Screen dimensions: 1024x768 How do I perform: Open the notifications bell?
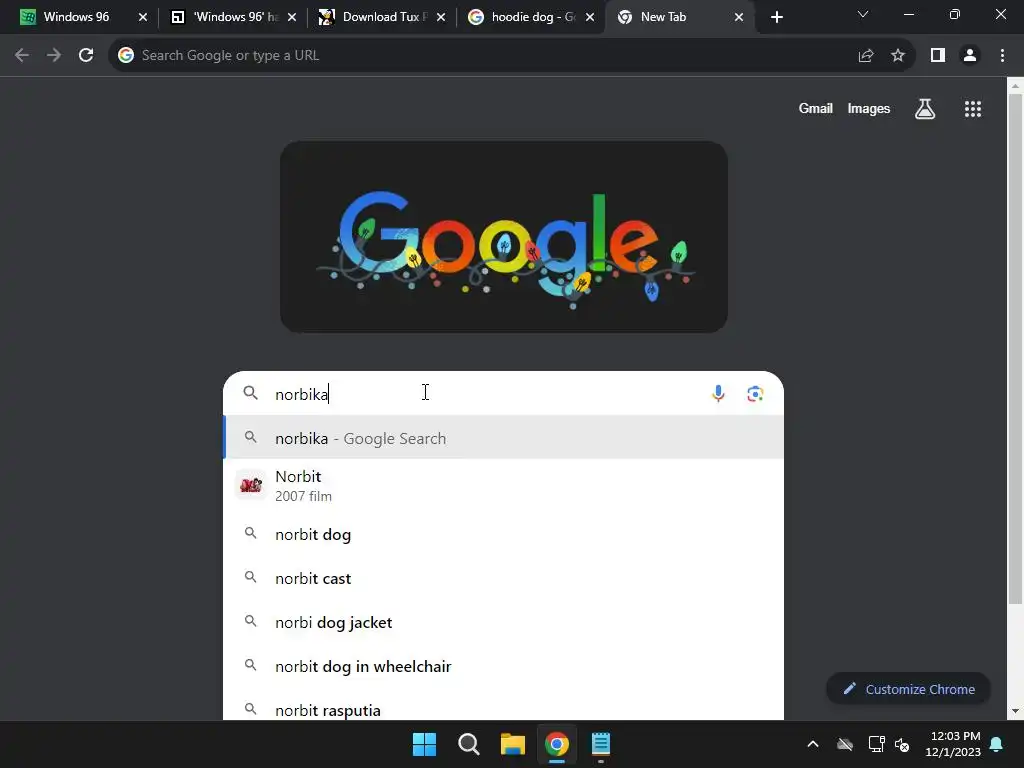pos(997,744)
